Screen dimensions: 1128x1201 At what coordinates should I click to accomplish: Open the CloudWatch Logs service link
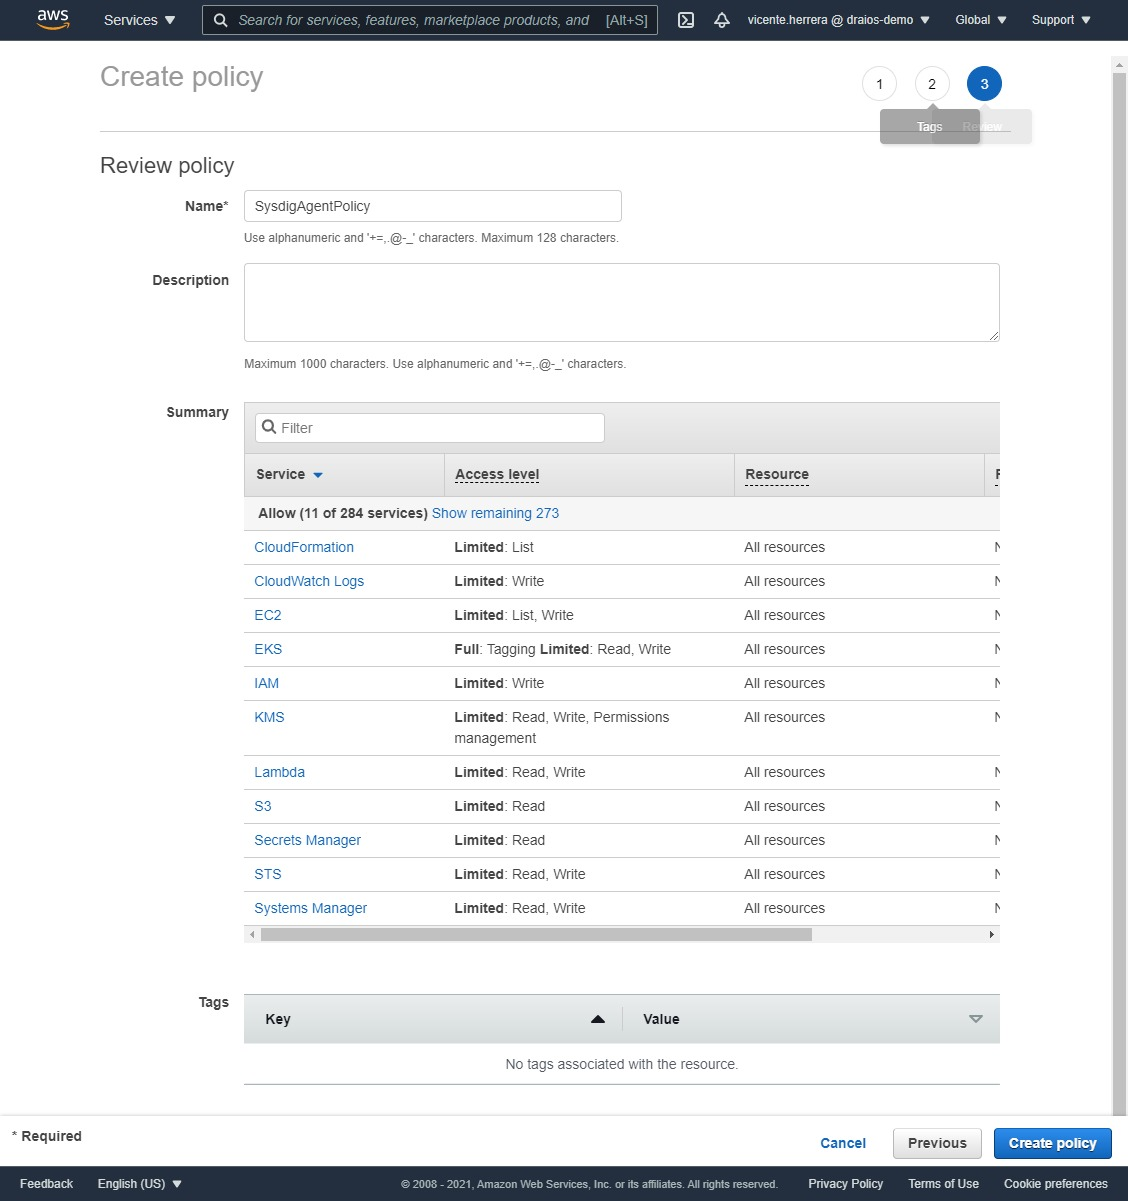click(309, 581)
